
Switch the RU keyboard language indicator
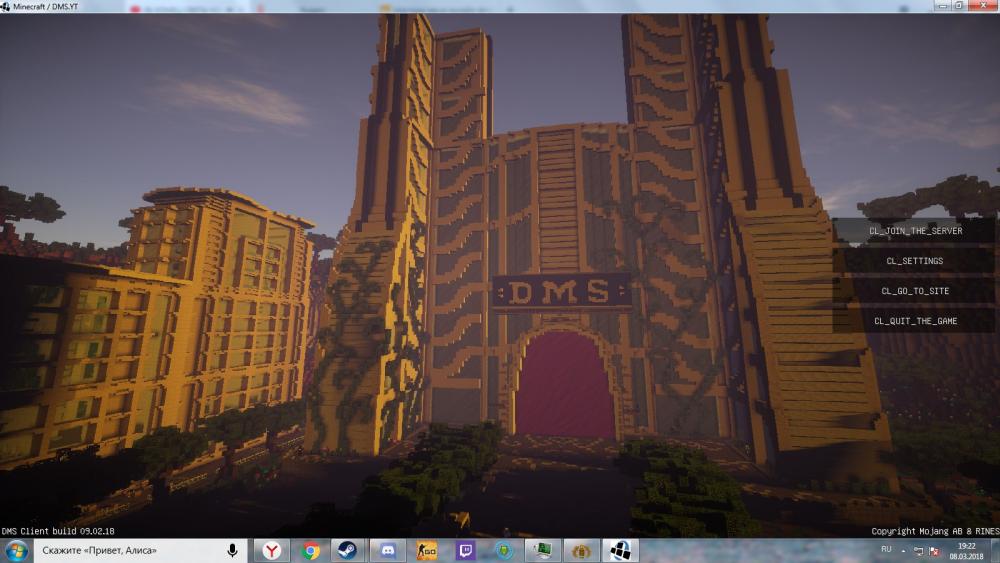pyautogui.click(x=886, y=550)
